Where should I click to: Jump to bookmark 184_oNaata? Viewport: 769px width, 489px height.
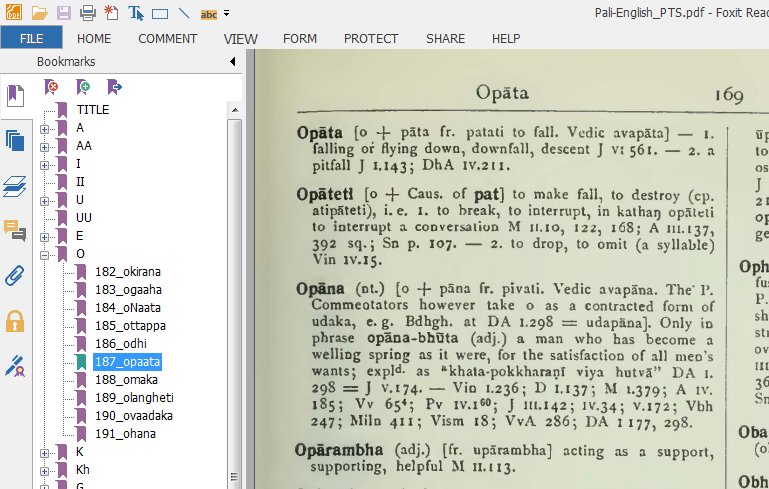128,308
